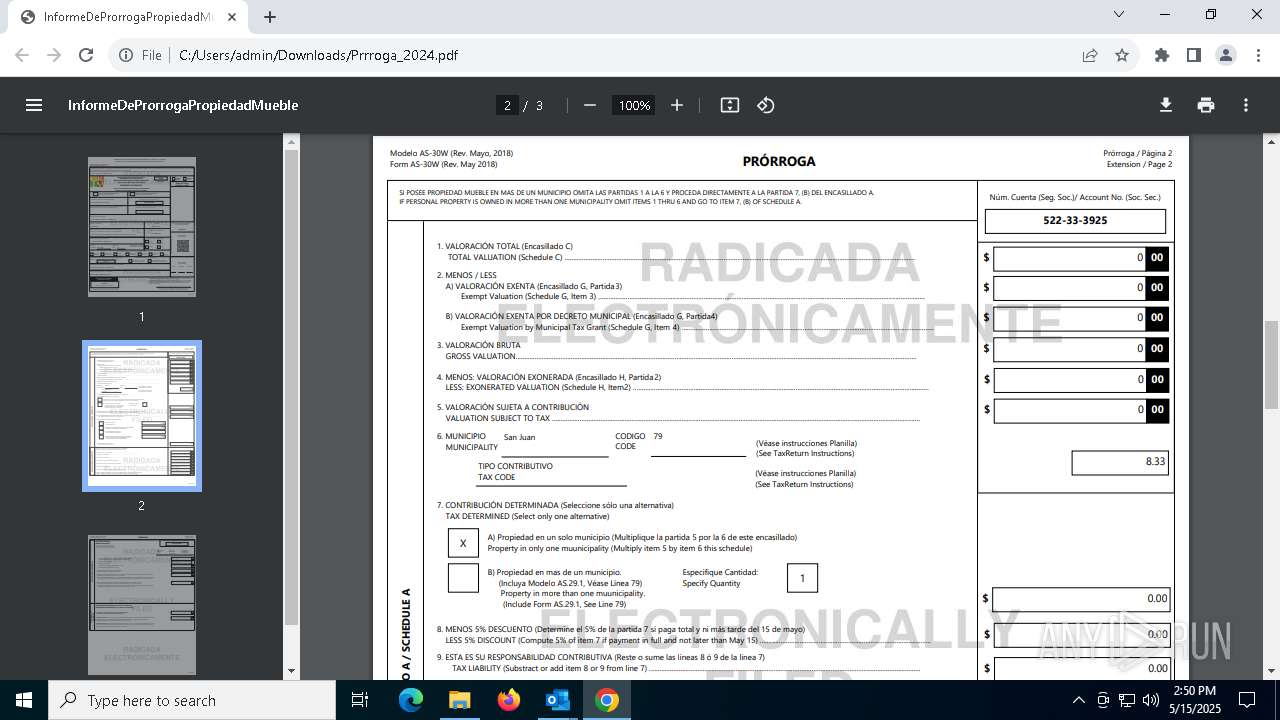Bookmark this tab with the star
1280x720 pixels.
click(x=1122, y=55)
